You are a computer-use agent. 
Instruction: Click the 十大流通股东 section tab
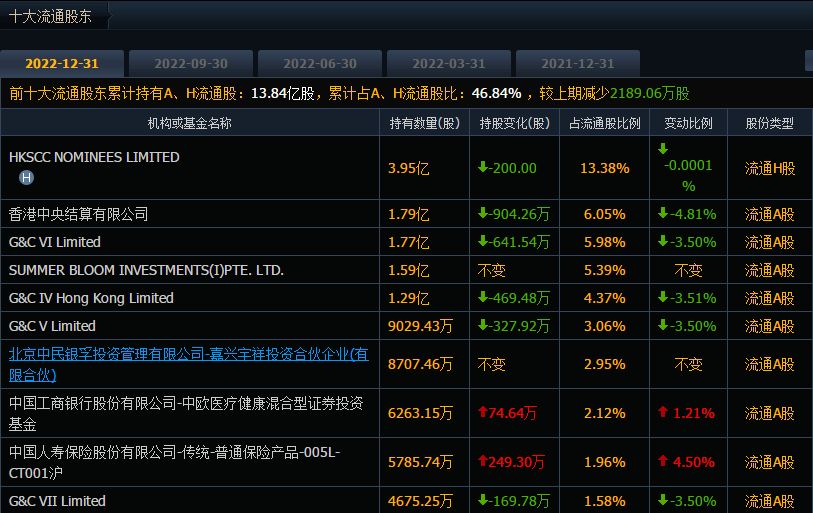coord(51,16)
